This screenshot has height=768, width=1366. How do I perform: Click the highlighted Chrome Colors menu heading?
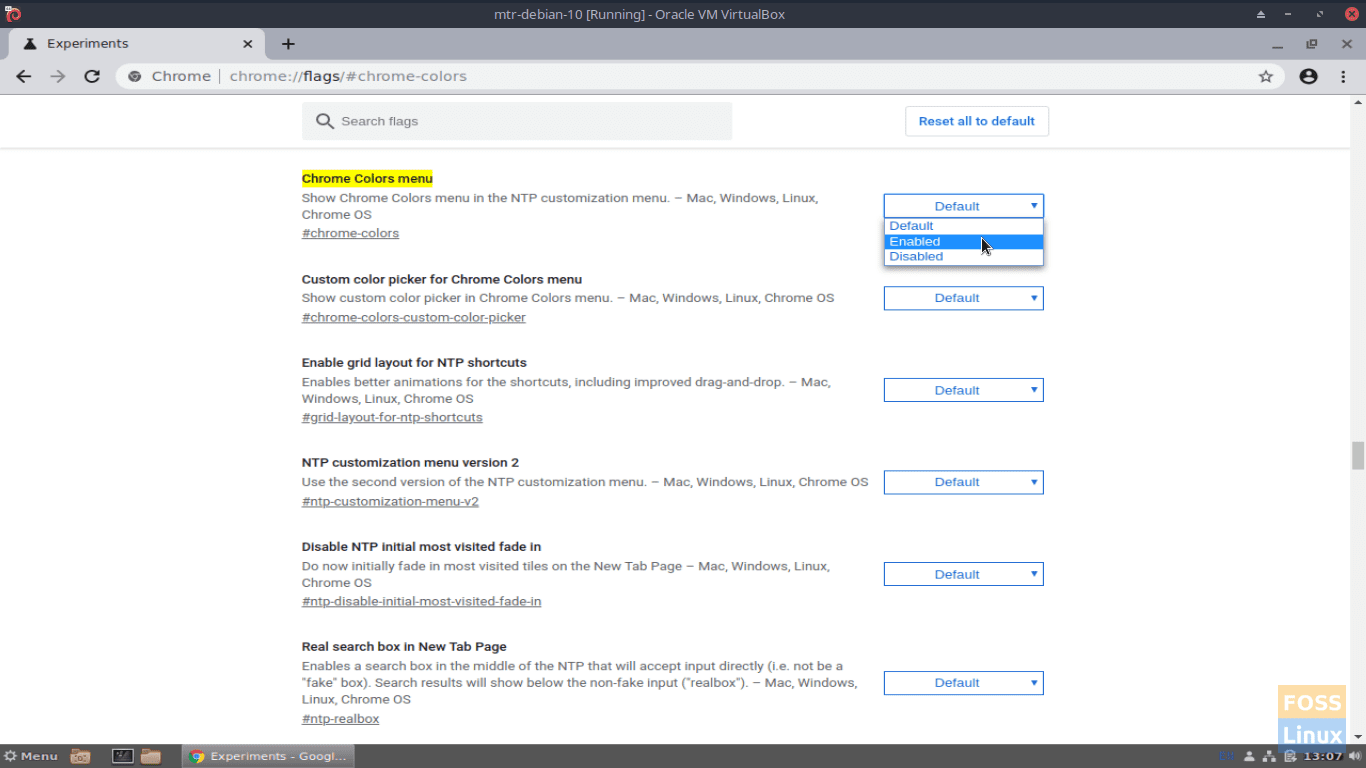click(367, 179)
